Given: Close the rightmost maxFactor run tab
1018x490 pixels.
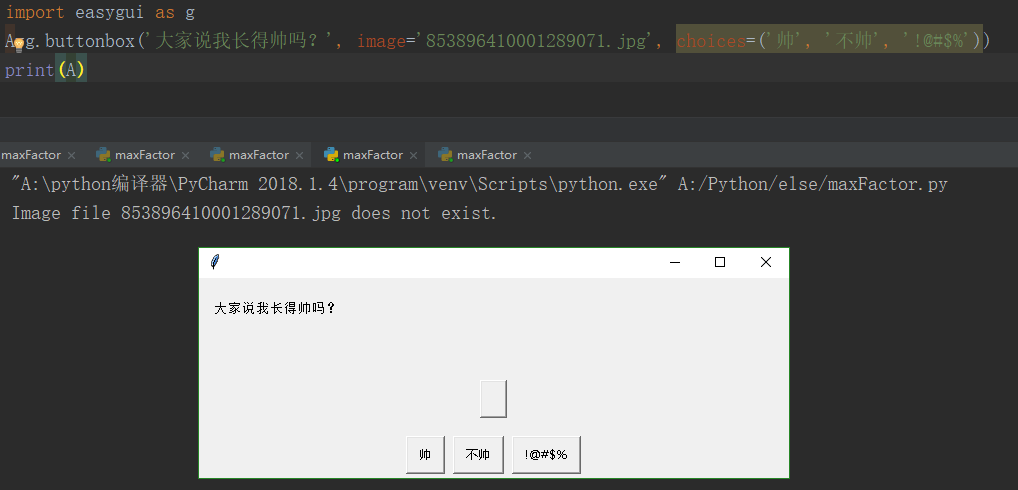Looking at the screenshot, I should point(527,155).
